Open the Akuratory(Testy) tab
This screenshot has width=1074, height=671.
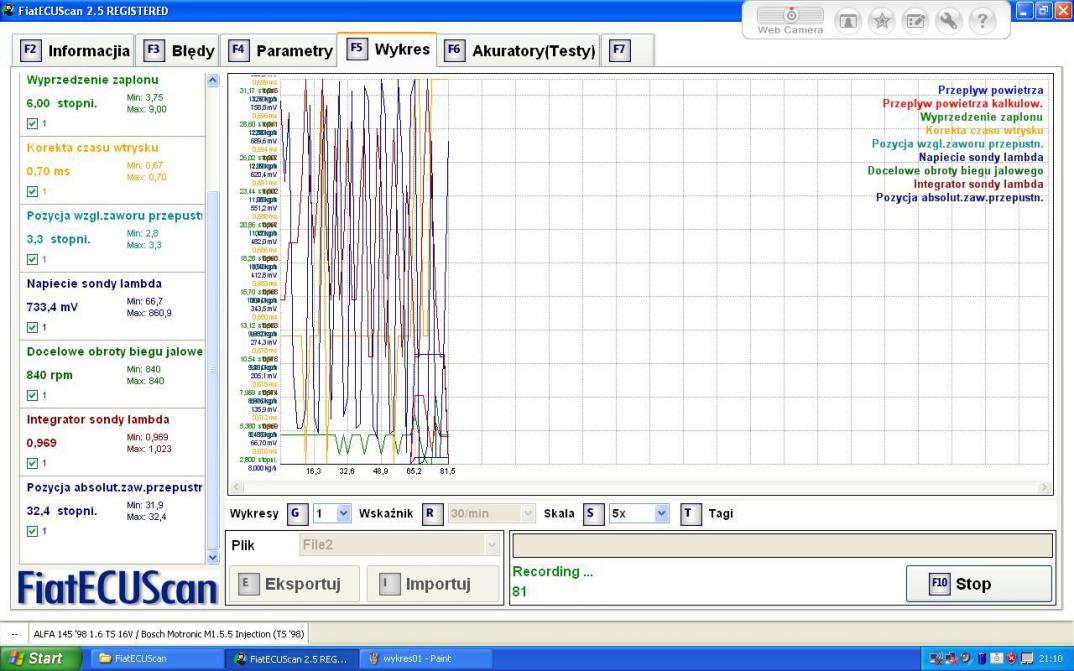pos(519,51)
